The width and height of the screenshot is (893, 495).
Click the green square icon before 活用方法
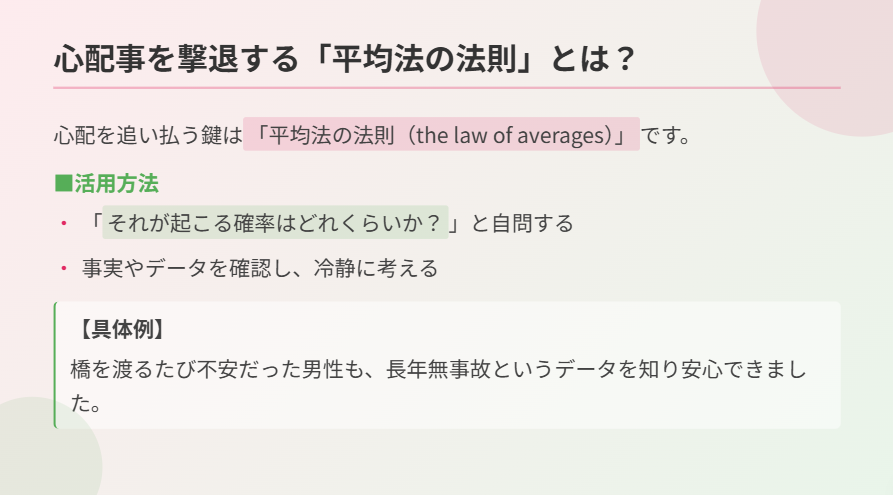pos(63,184)
